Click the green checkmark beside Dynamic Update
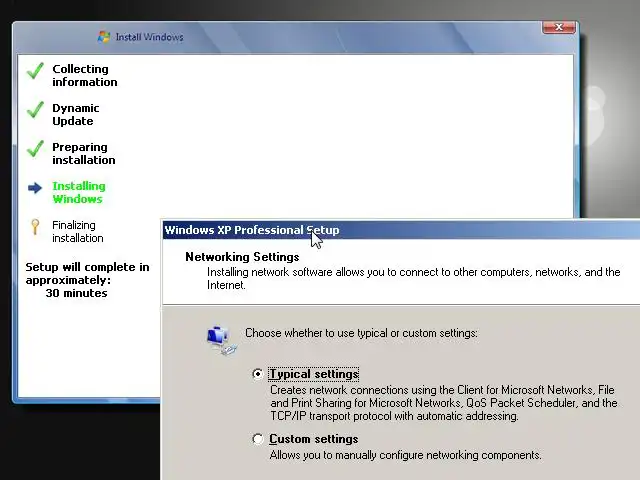Image resolution: width=640 pixels, height=480 pixels. [36, 110]
